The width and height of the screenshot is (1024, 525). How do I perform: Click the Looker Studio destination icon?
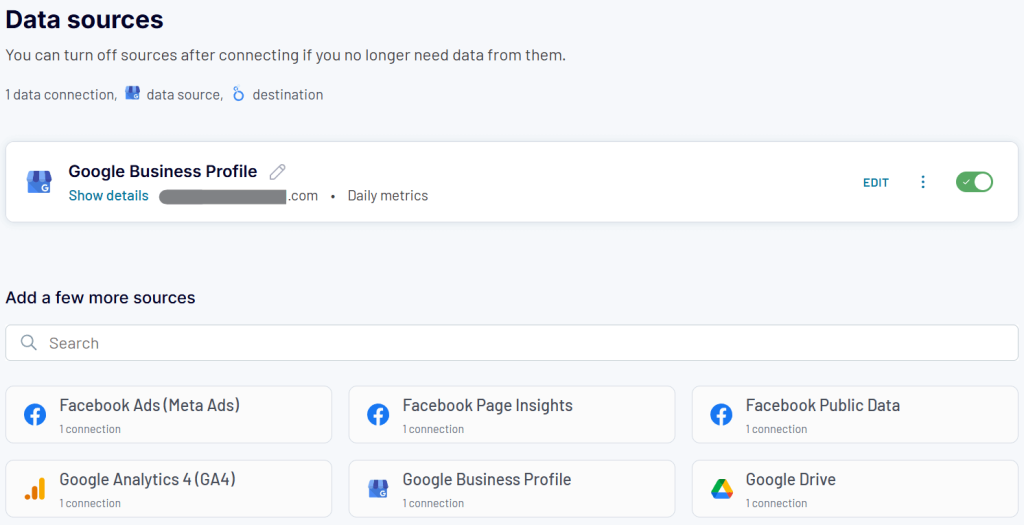pyautogui.click(x=238, y=94)
